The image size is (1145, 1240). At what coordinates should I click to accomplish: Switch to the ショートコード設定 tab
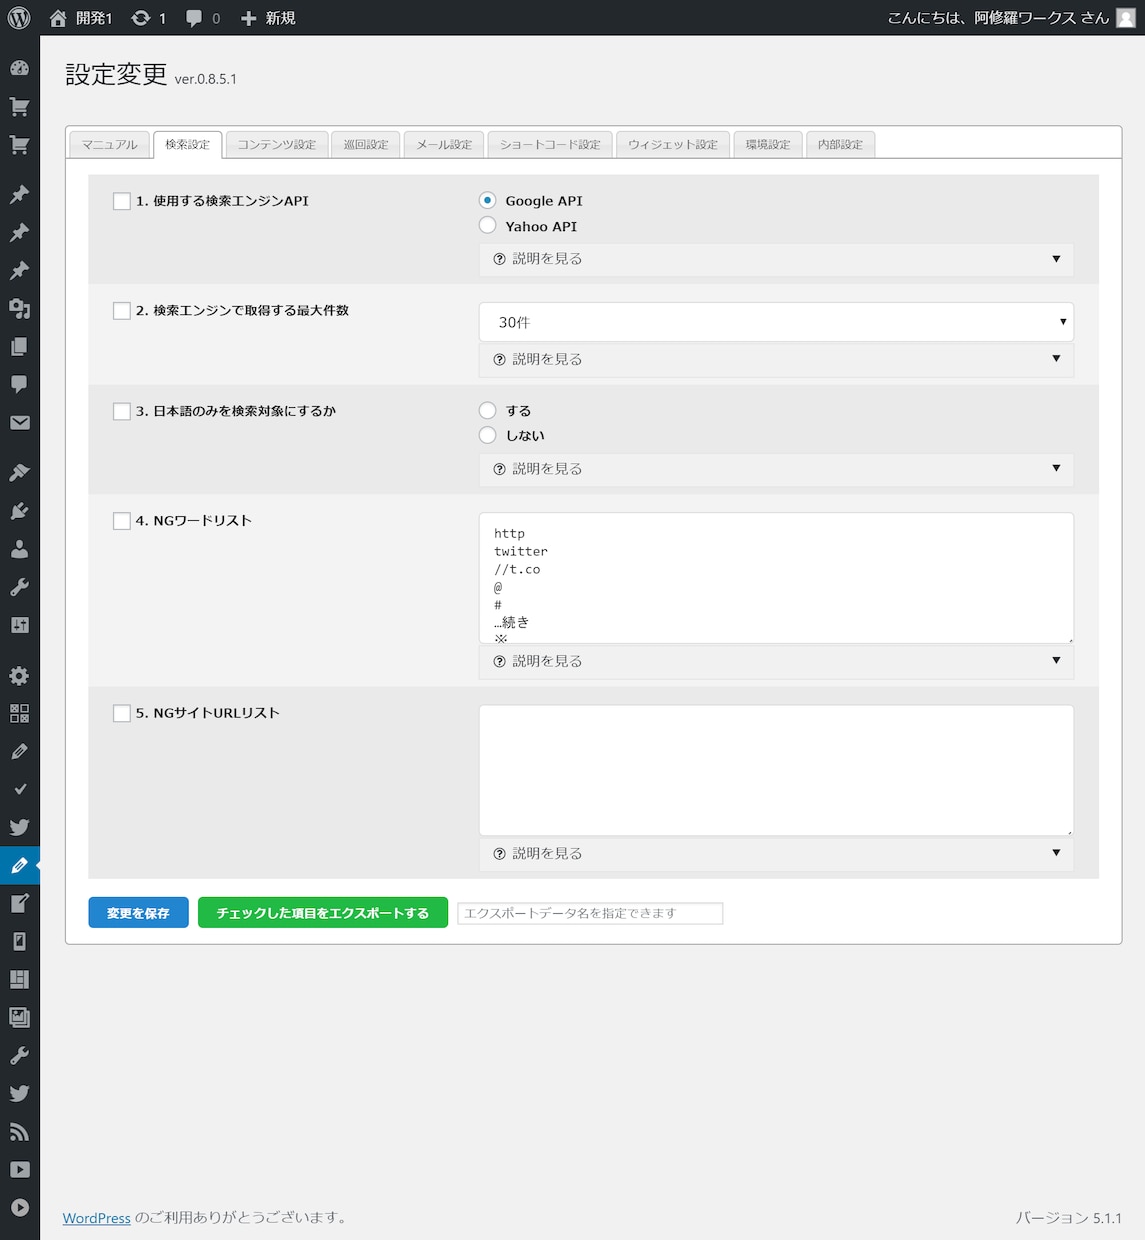(x=550, y=144)
